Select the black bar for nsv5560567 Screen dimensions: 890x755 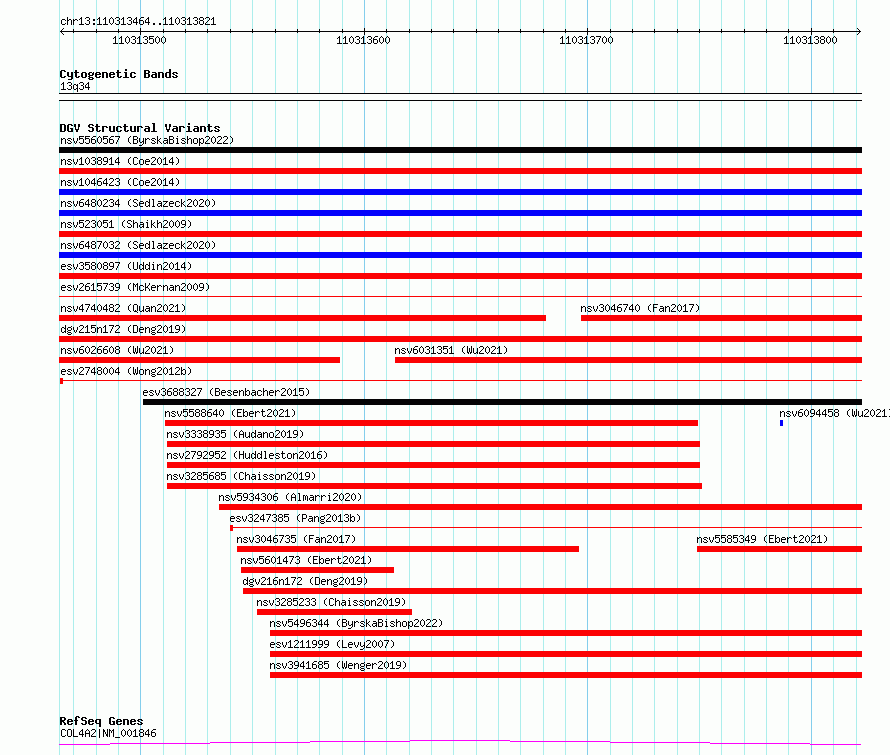[460, 150]
